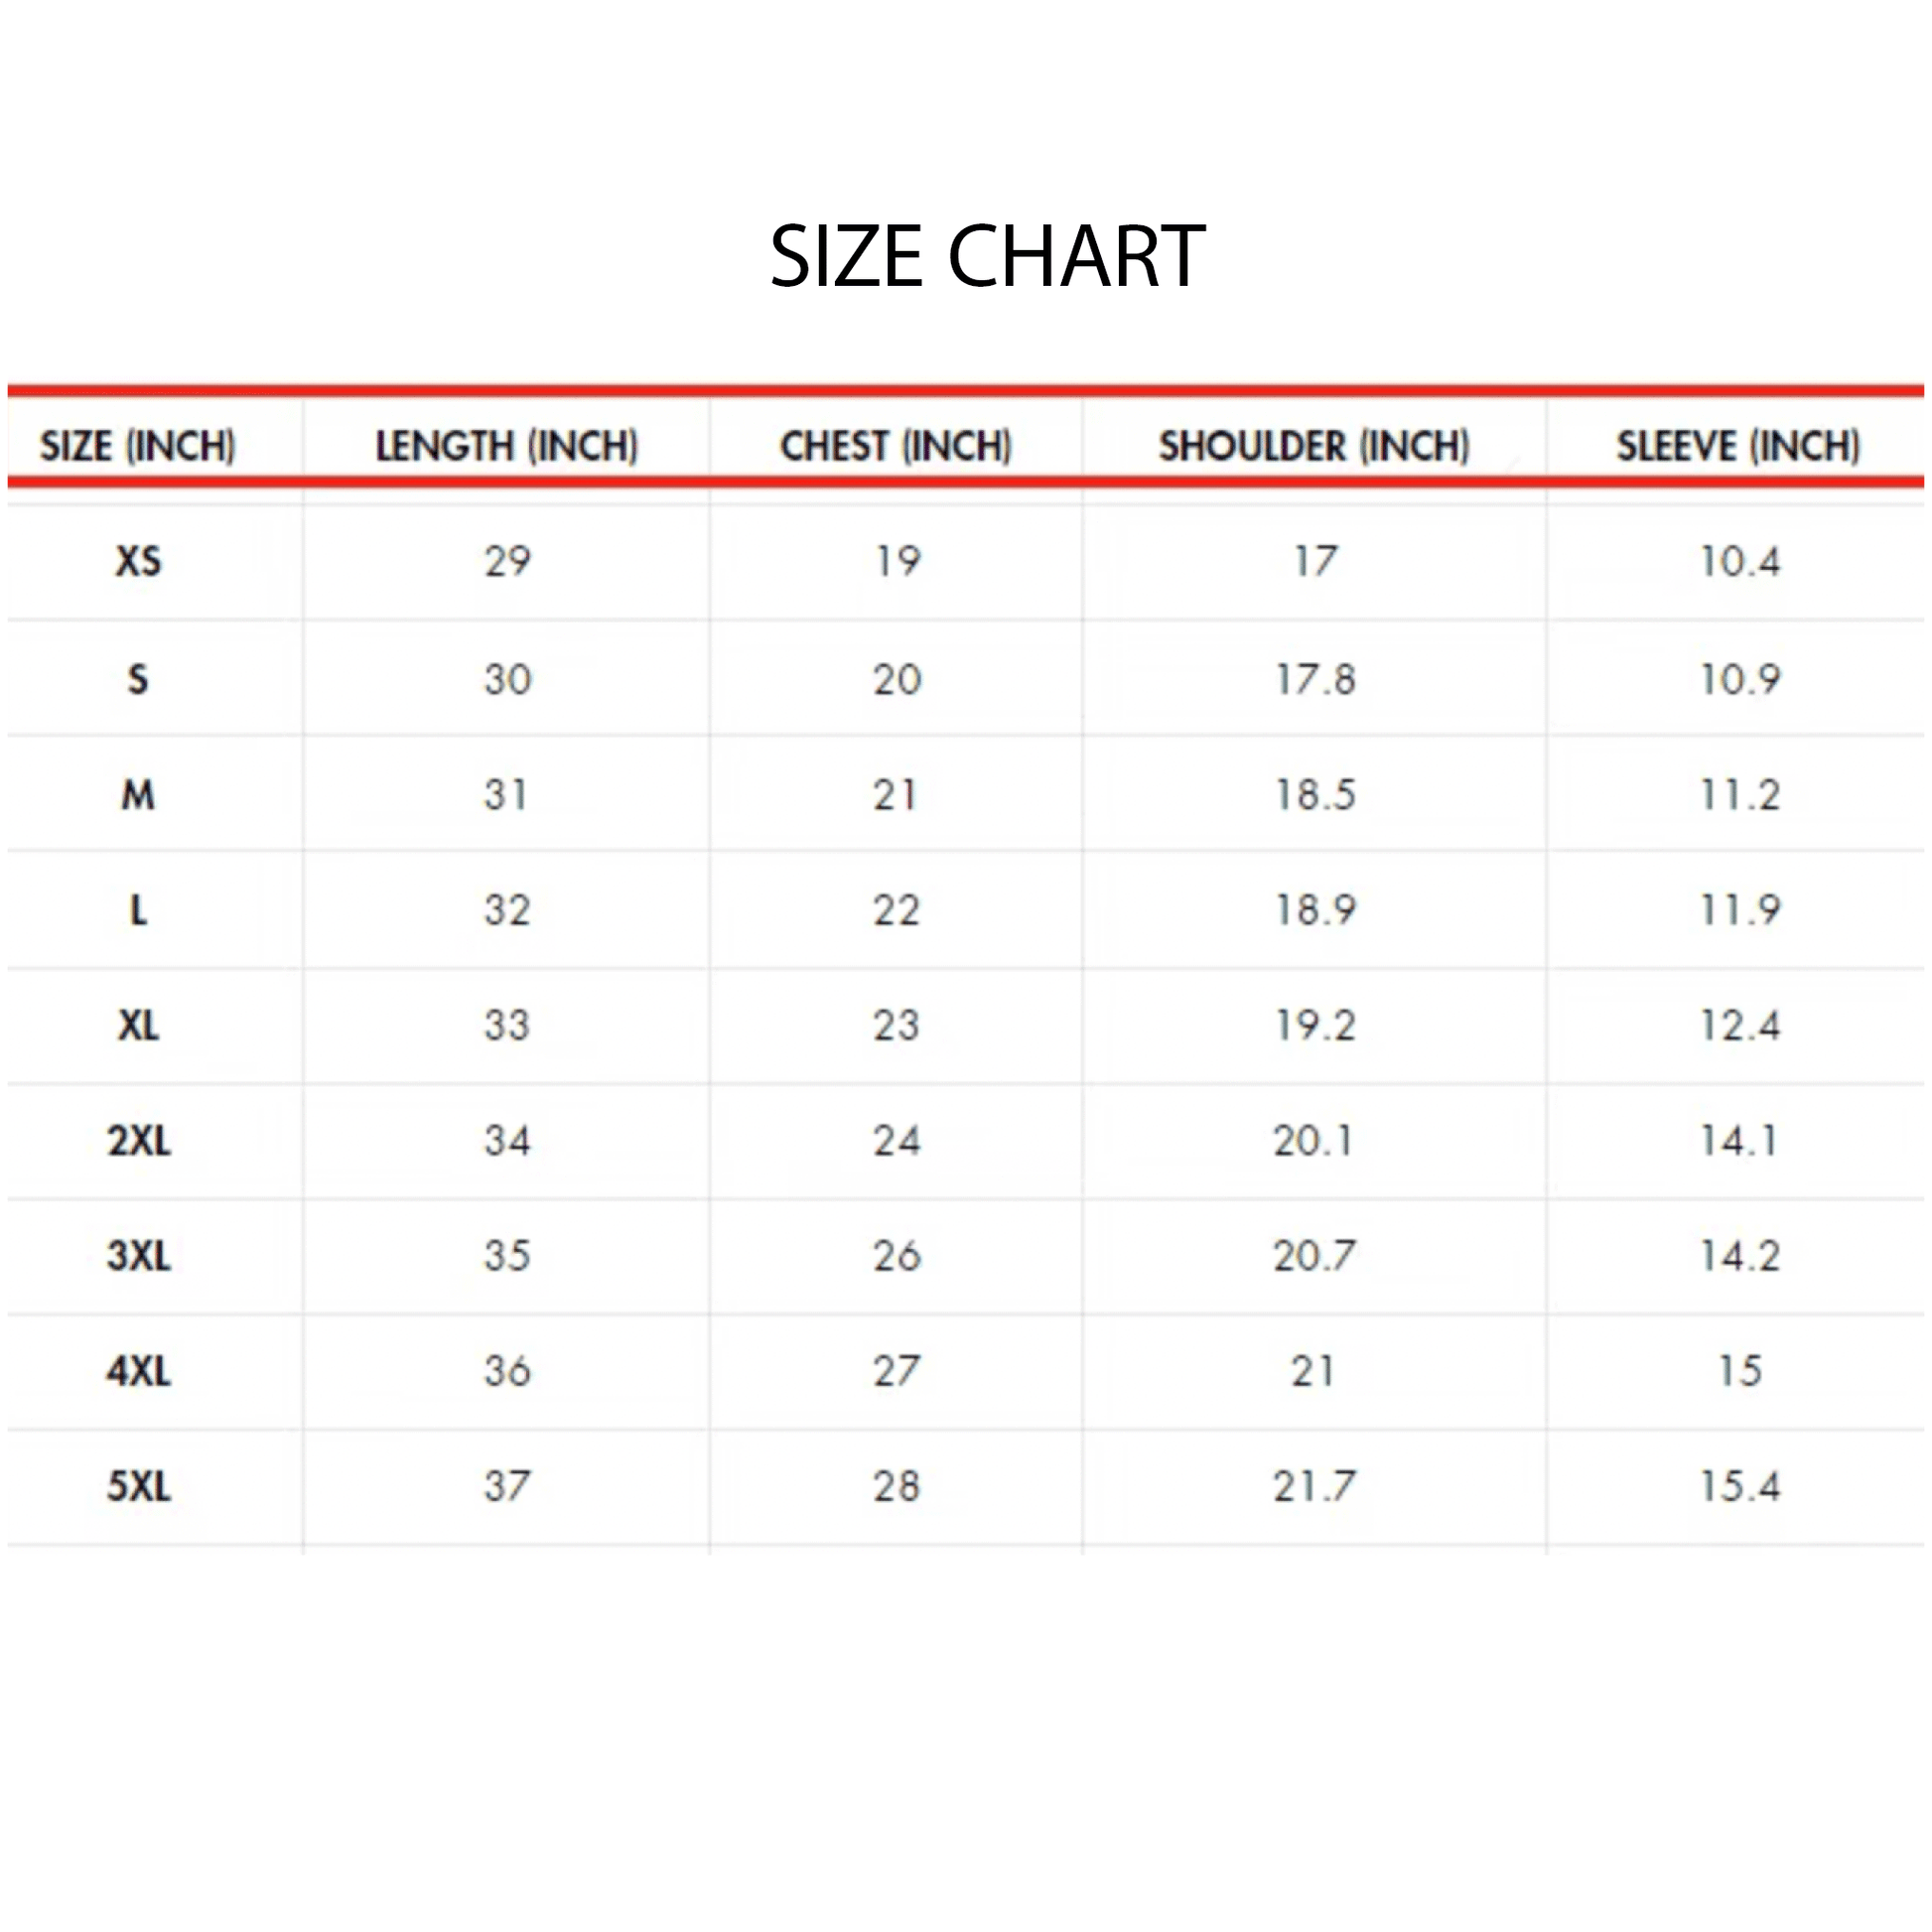
Task: Select shoulder value 18.5 for size M
Action: coord(1315,795)
